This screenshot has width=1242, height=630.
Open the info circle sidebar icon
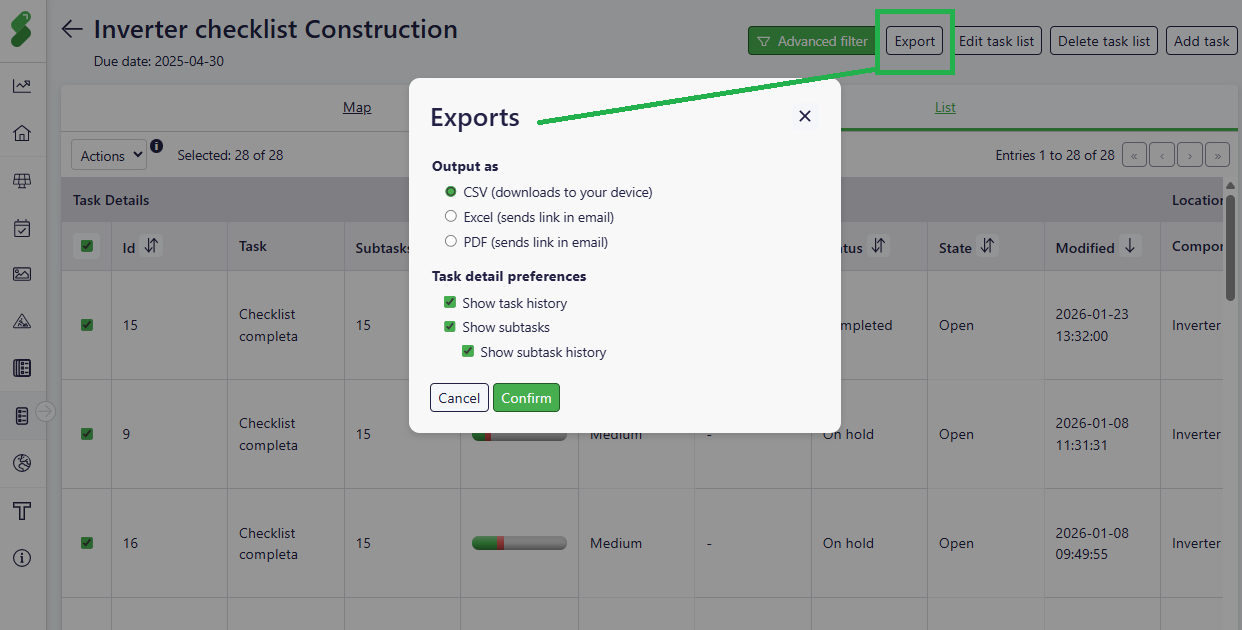click(x=22, y=558)
